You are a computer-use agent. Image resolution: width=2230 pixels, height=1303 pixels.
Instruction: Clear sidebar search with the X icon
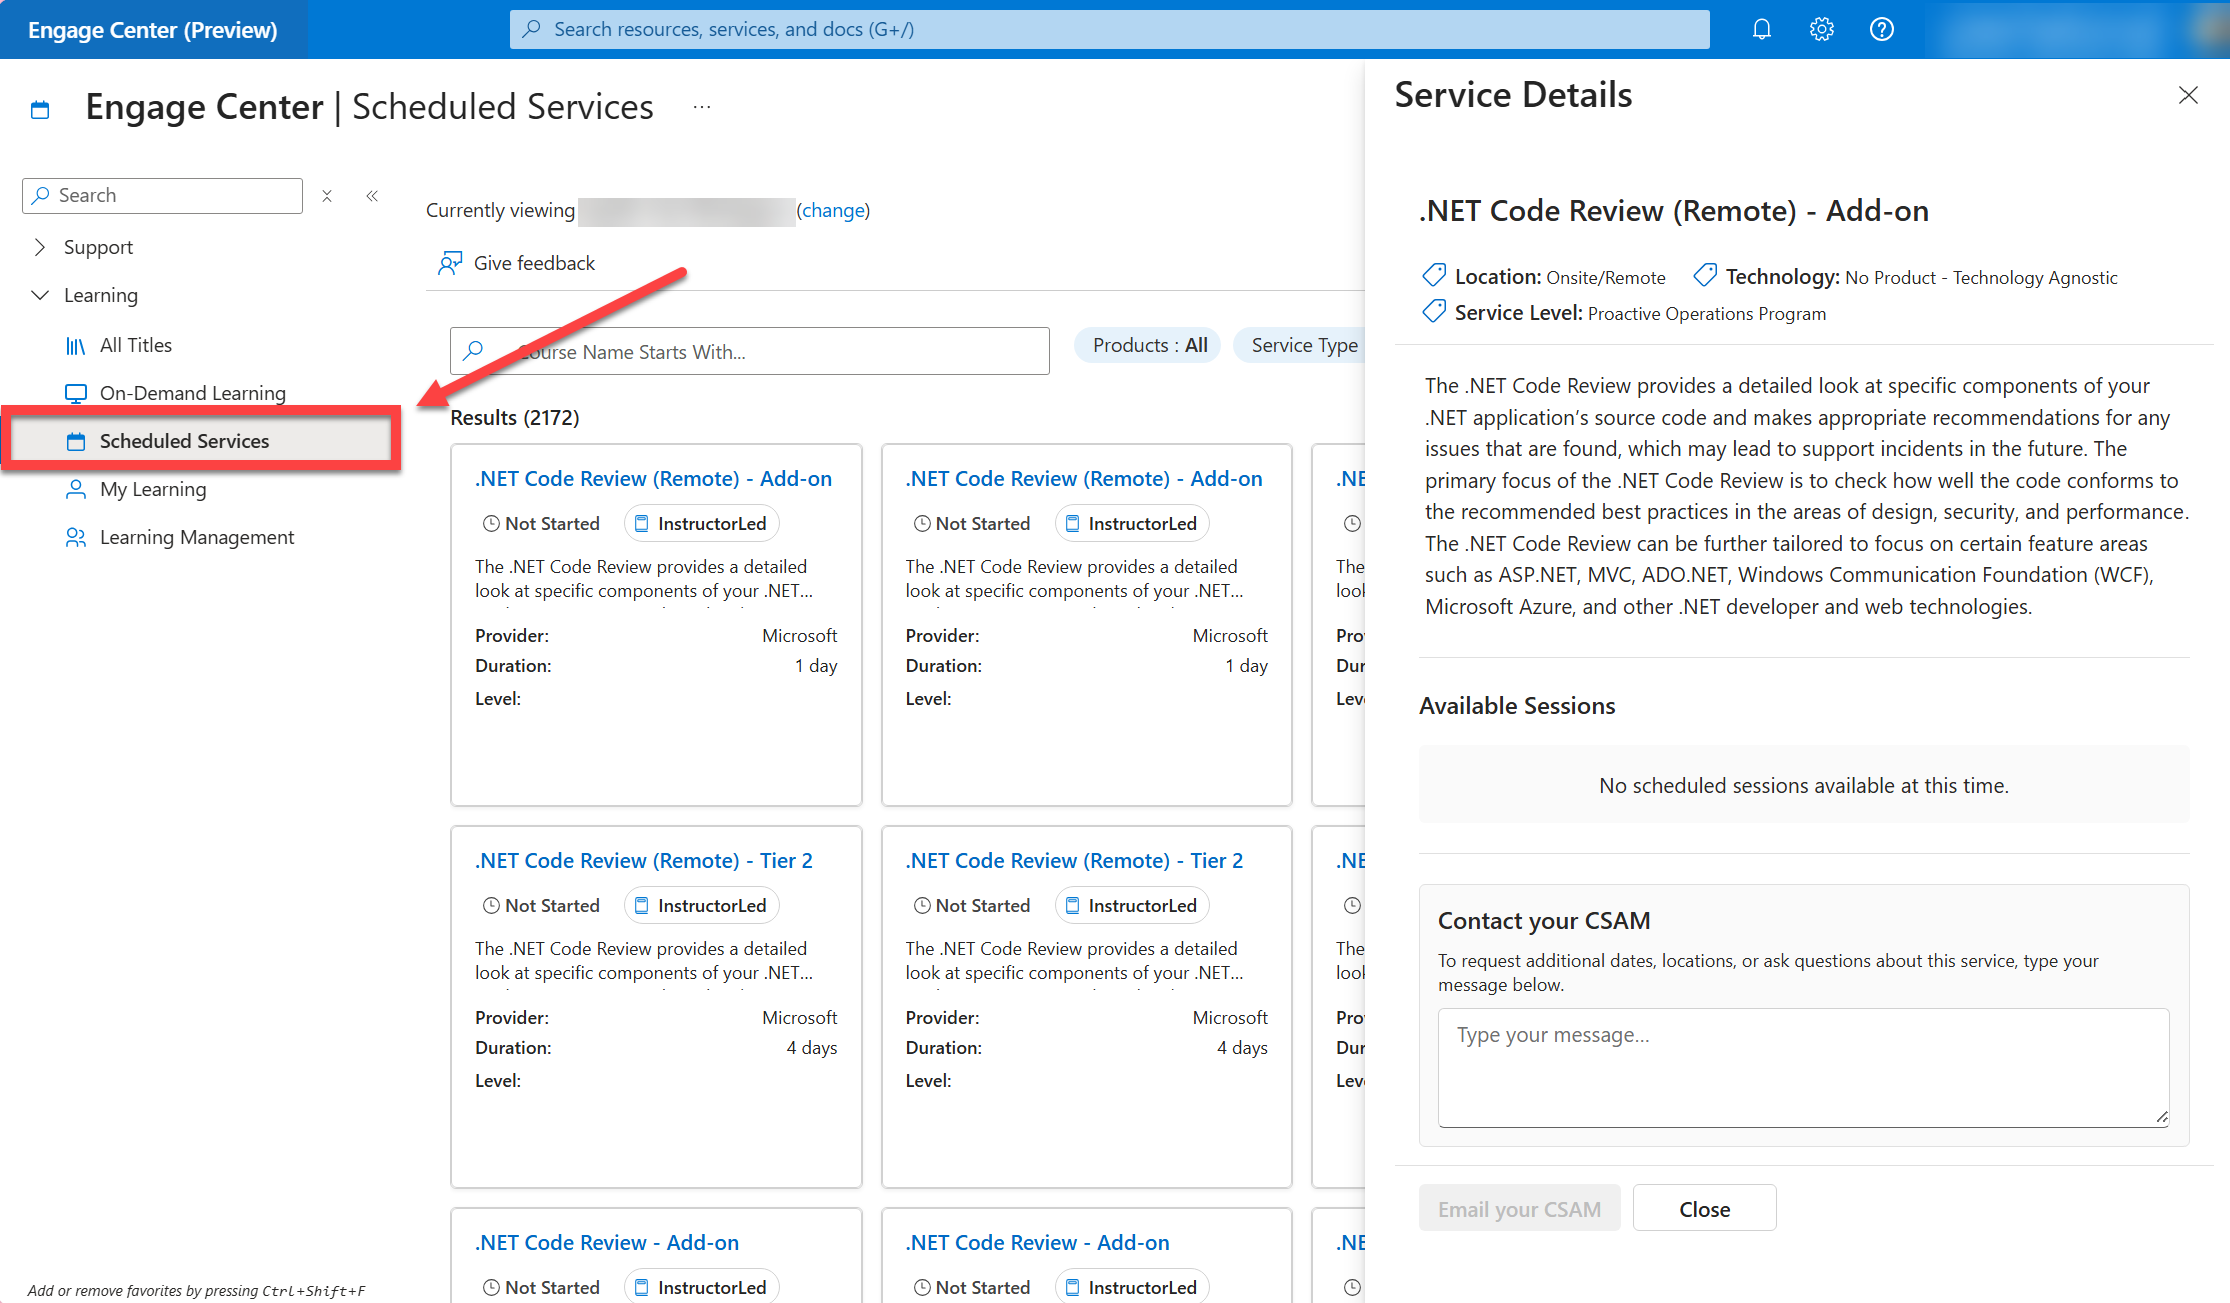pos(327,195)
